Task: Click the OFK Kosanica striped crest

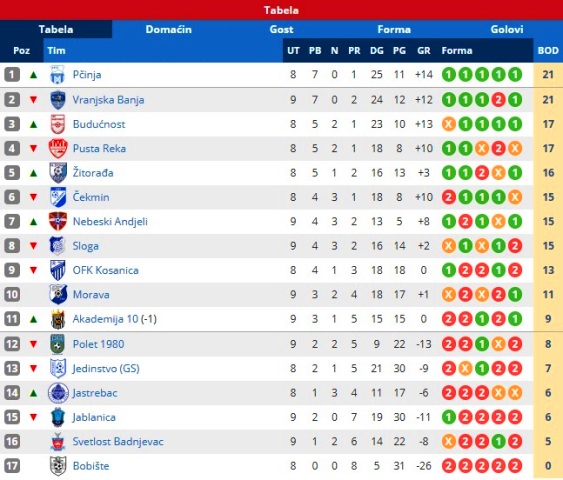Action: click(58, 270)
